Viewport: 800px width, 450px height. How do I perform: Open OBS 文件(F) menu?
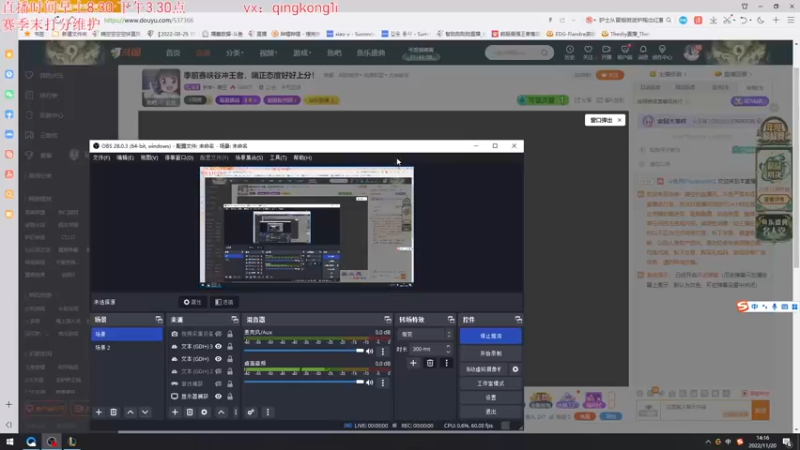(102, 158)
